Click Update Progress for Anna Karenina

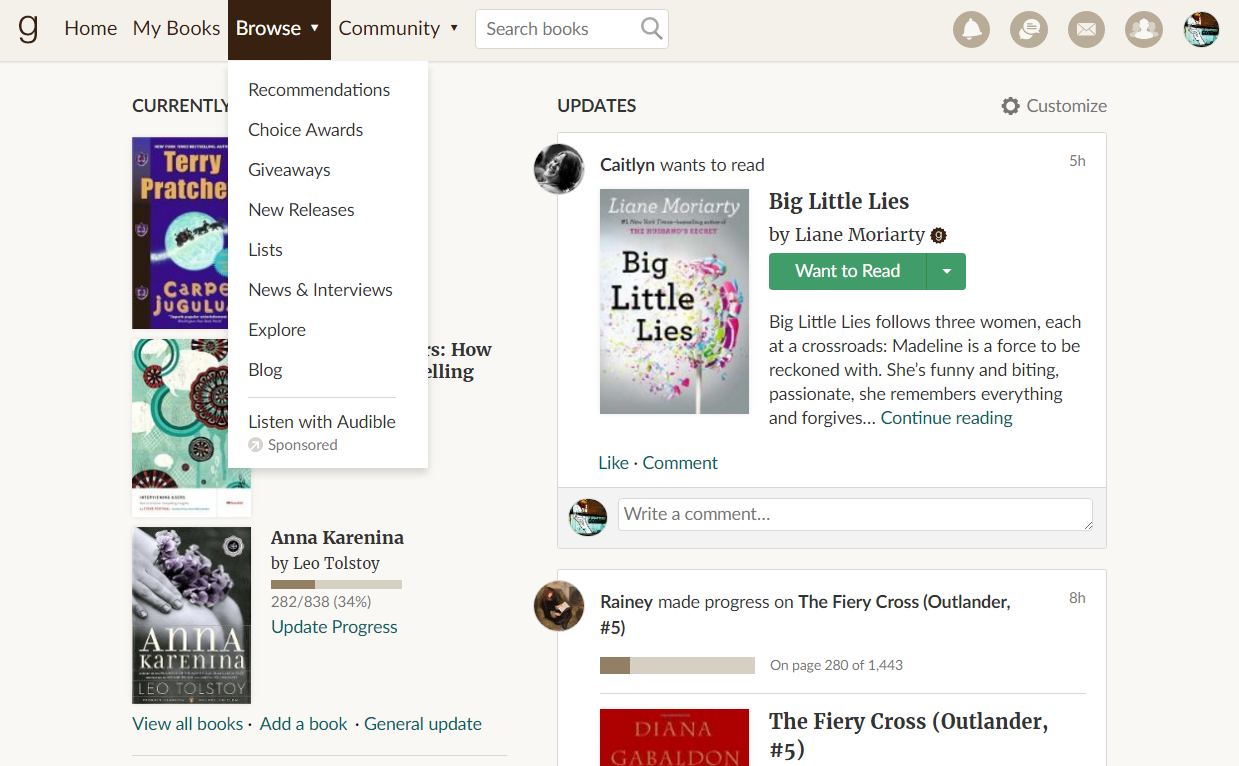[334, 627]
